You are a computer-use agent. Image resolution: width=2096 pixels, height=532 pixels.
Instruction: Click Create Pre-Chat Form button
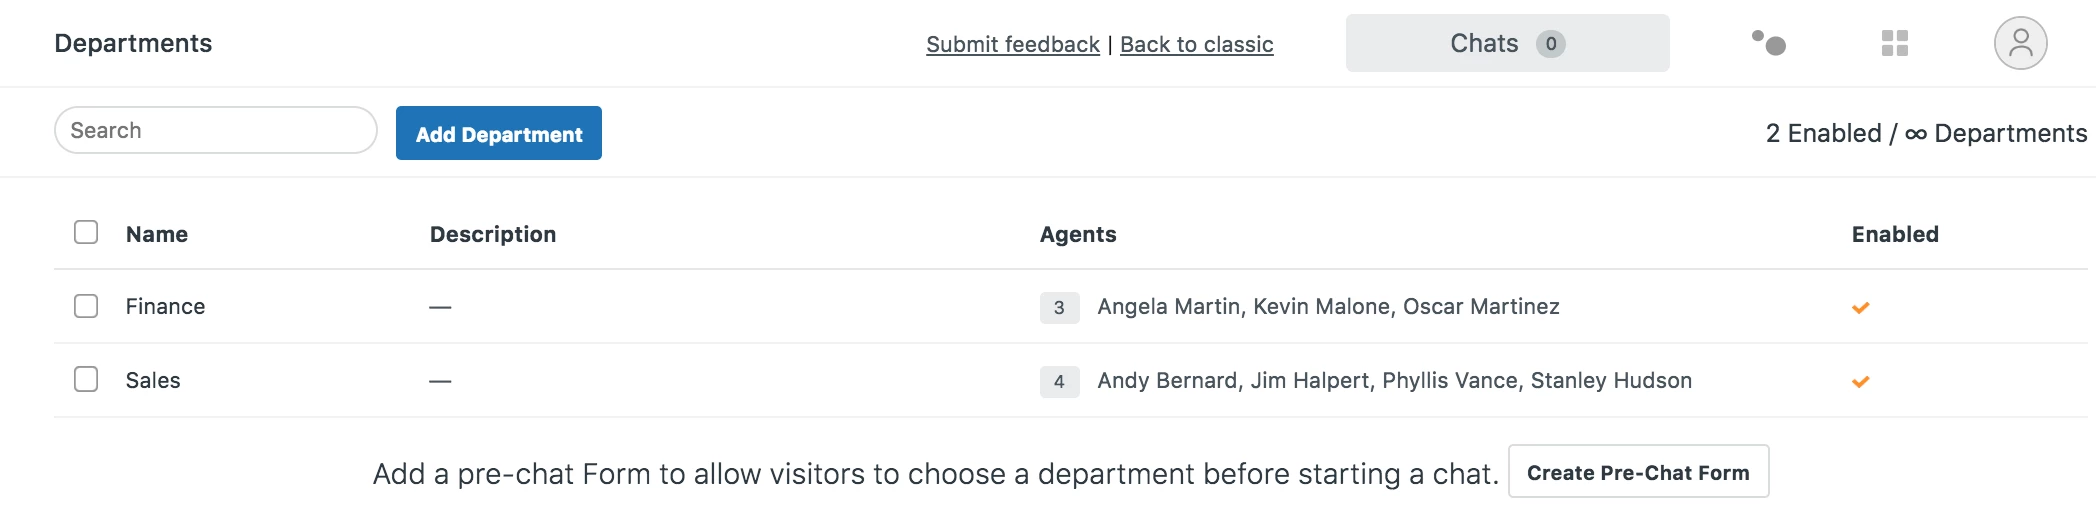click(1638, 472)
